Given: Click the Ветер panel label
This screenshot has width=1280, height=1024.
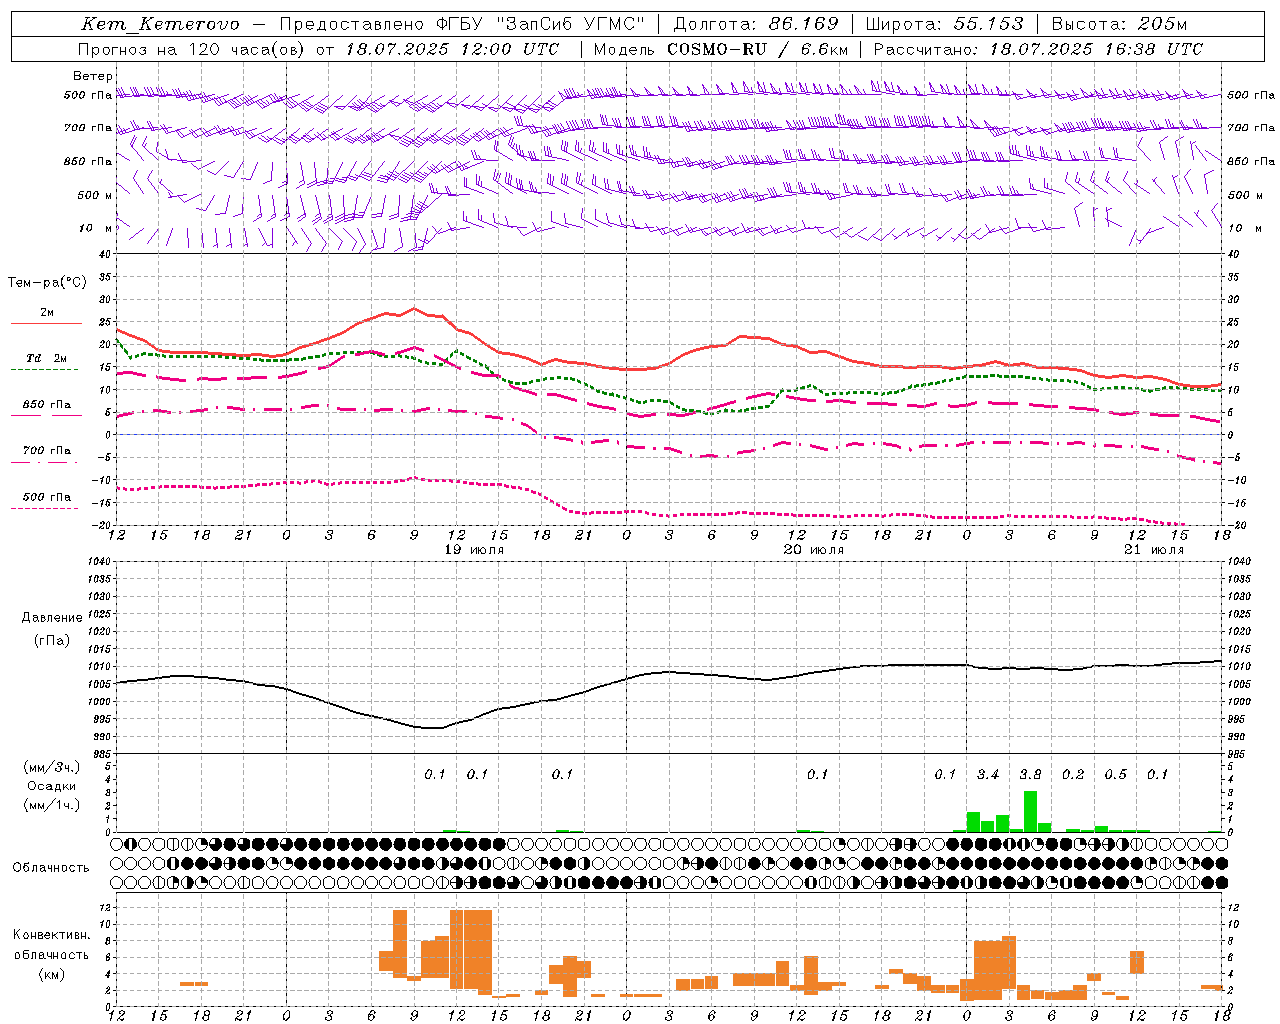Looking at the screenshot, I should coord(92,76).
